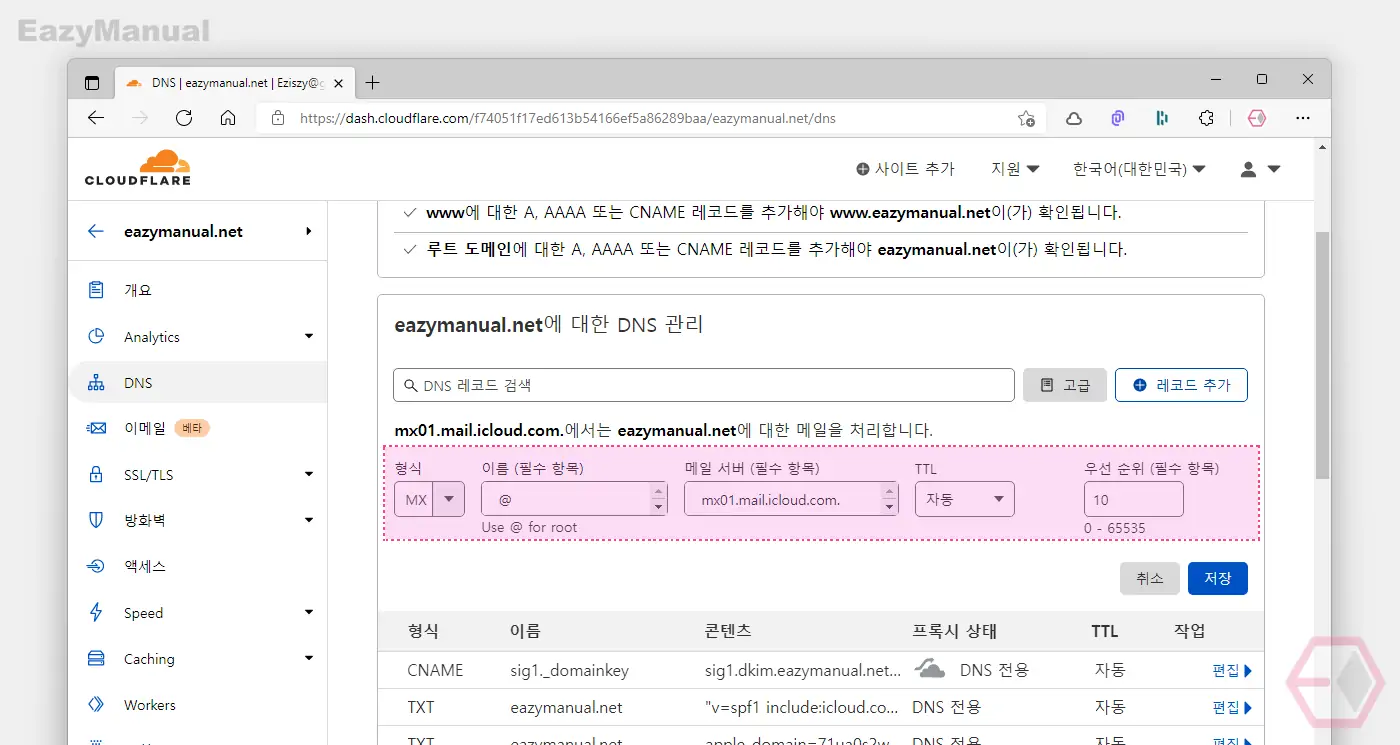Click the 레코드 추가 button

click(x=1181, y=385)
